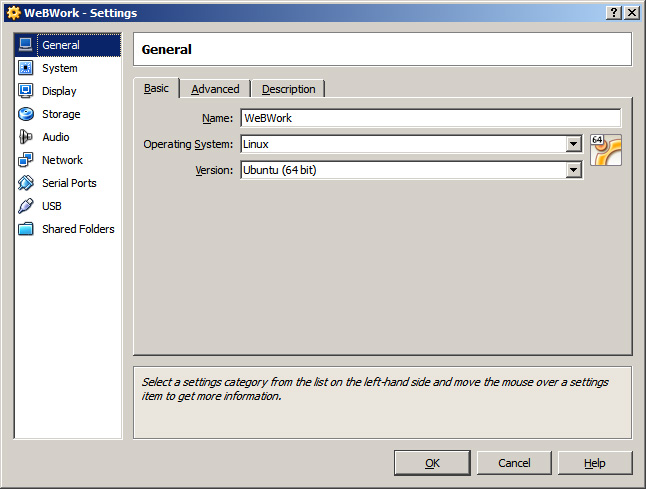Image resolution: width=646 pixels, height=489 pixels.
Task: Select the General label in the sidebar
Action: (61, 45)
